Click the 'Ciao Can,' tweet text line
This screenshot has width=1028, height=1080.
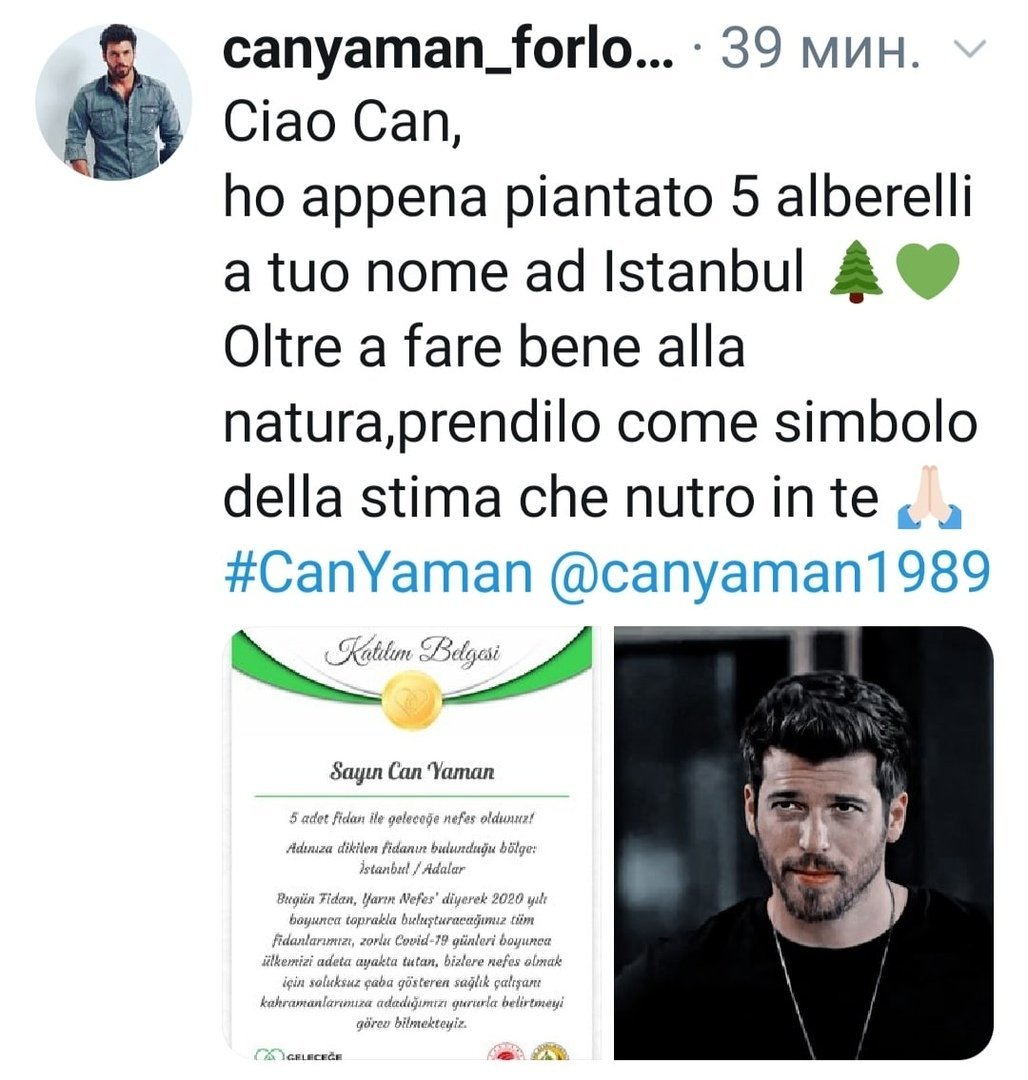[x=342, y=123]
